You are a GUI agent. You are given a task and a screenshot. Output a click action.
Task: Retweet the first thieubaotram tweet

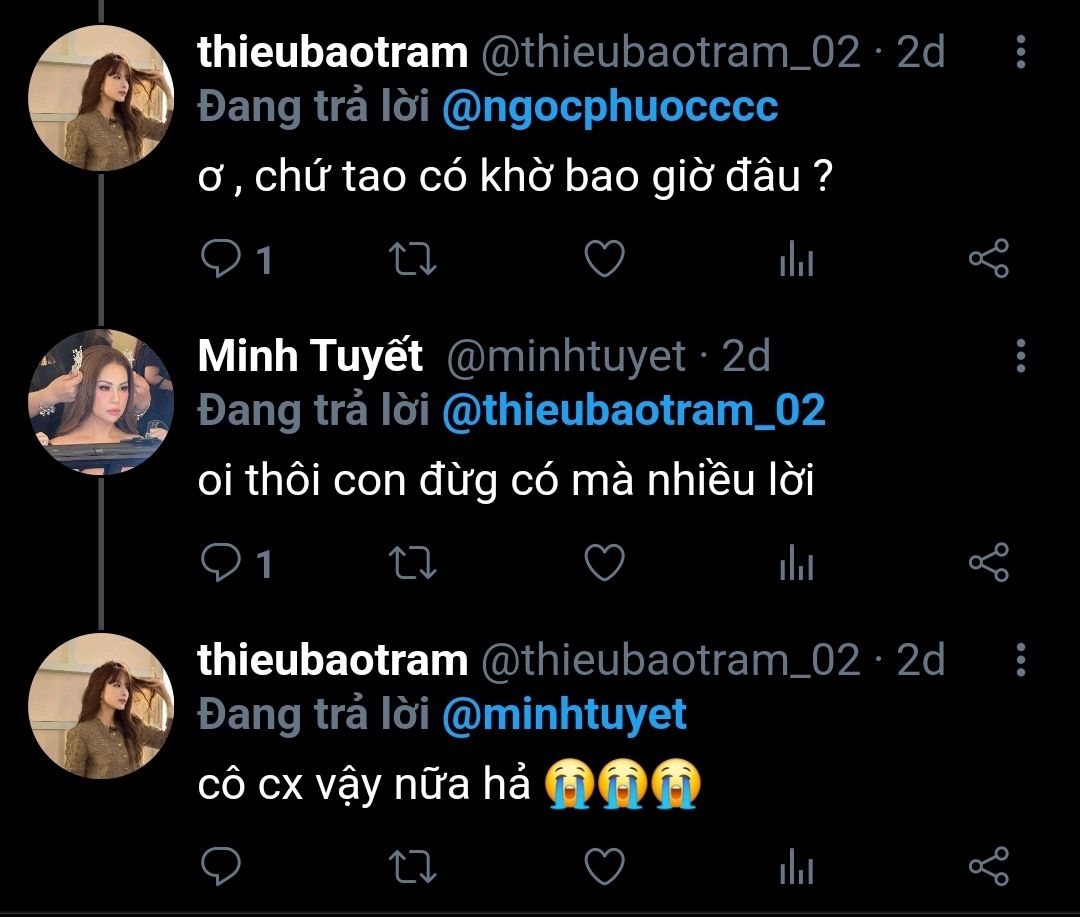coord(411,260)
